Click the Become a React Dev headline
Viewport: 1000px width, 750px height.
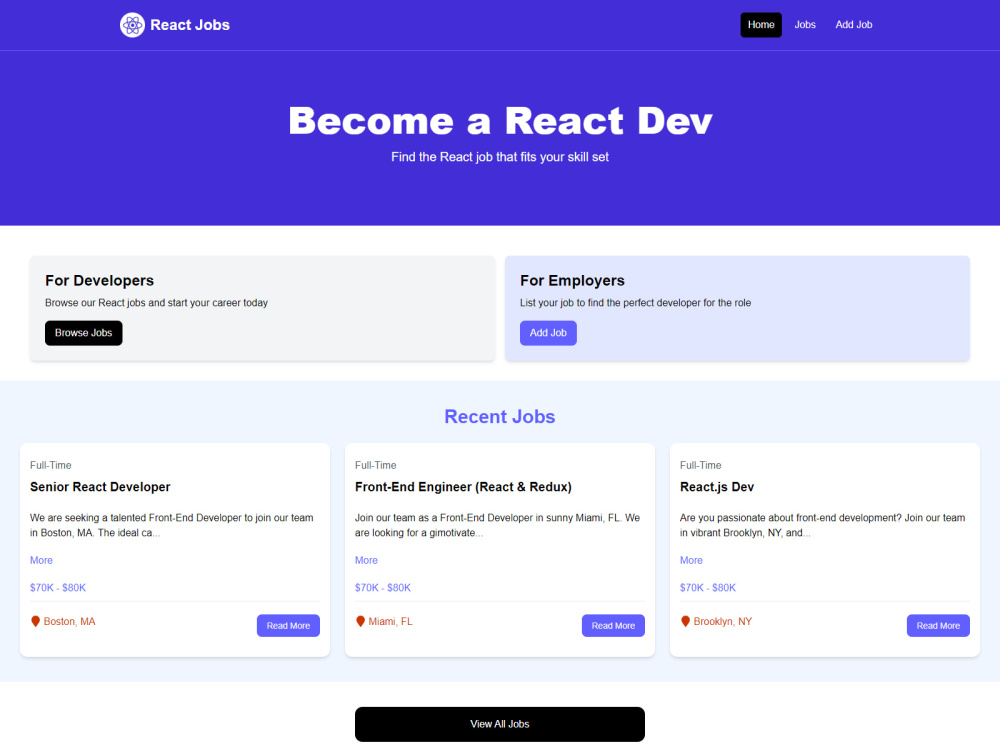tap(500, 121)
